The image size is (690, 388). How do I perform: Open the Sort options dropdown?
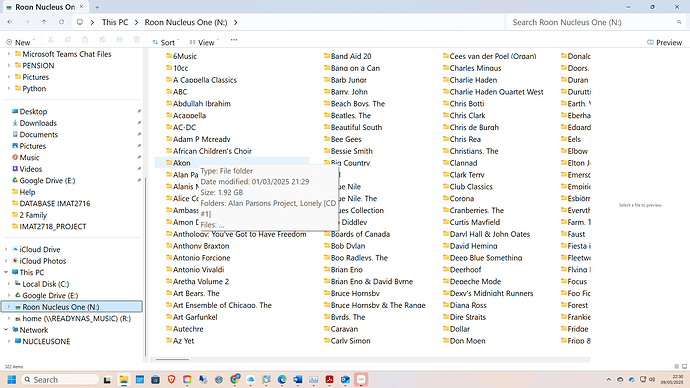[x=165, y=42]
